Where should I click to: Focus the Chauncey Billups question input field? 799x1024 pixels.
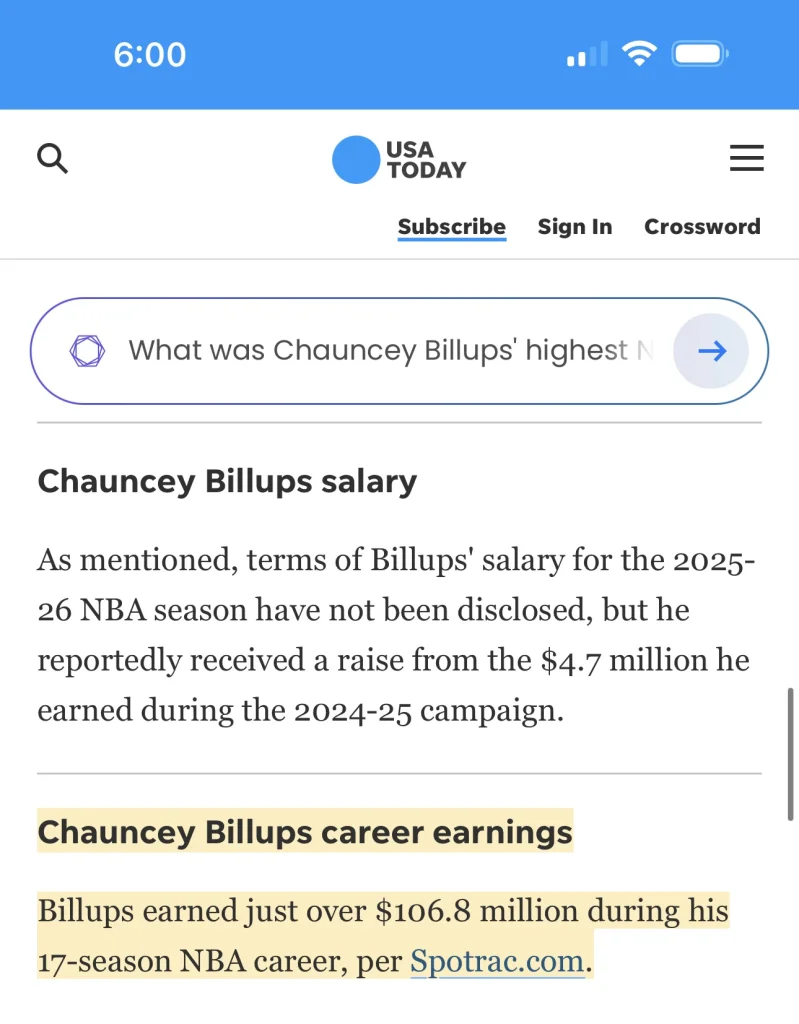pos(391,351)
